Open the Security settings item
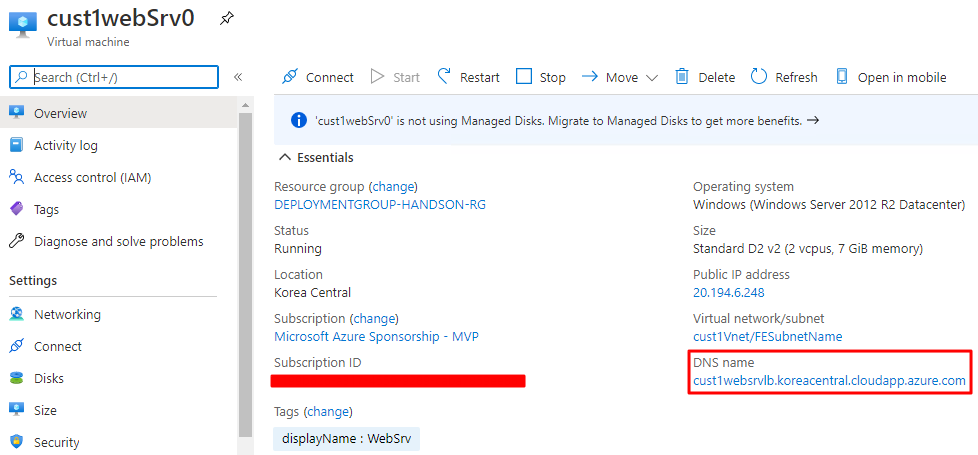 [x=119, y=442]
